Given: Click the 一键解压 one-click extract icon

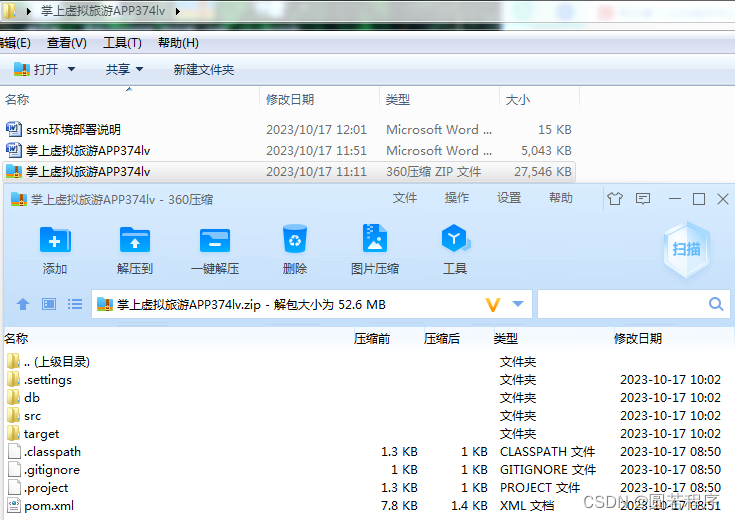Looking at the screenshot, I should (215, 241).
